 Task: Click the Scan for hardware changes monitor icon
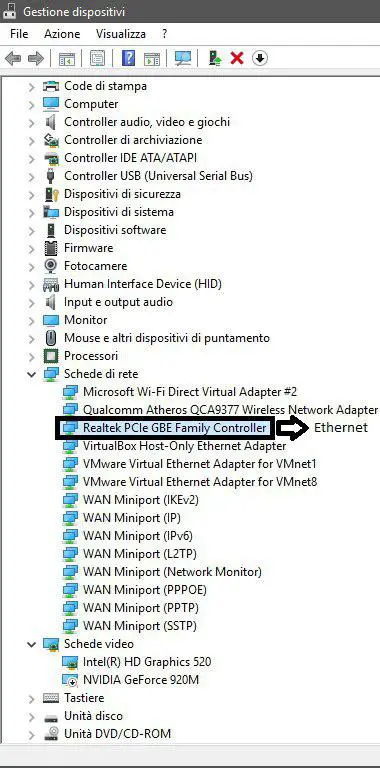click(183, 58)
